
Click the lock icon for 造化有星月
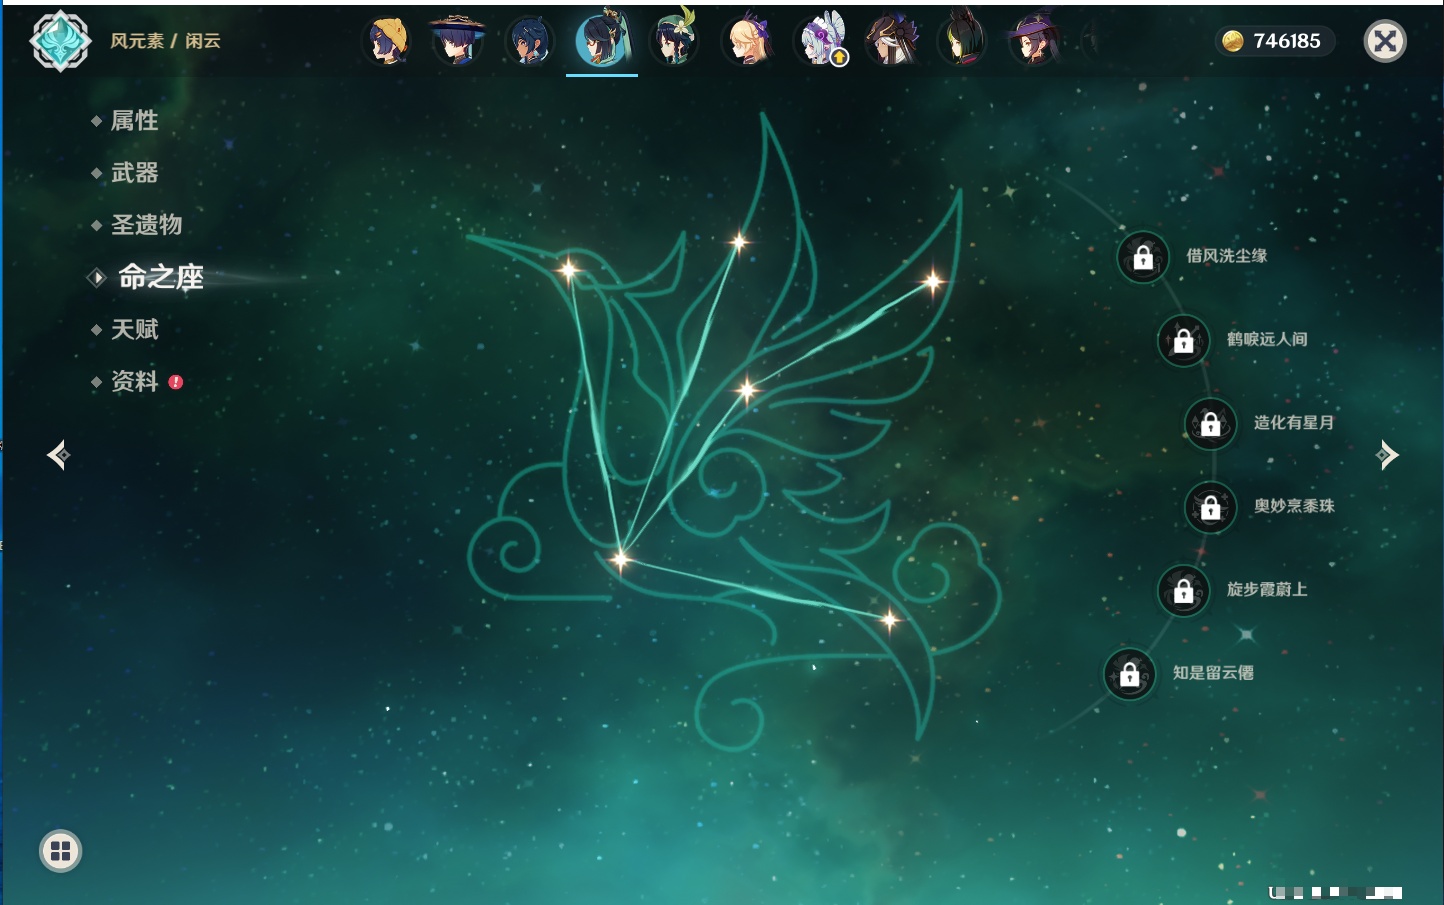(1210, 423)
